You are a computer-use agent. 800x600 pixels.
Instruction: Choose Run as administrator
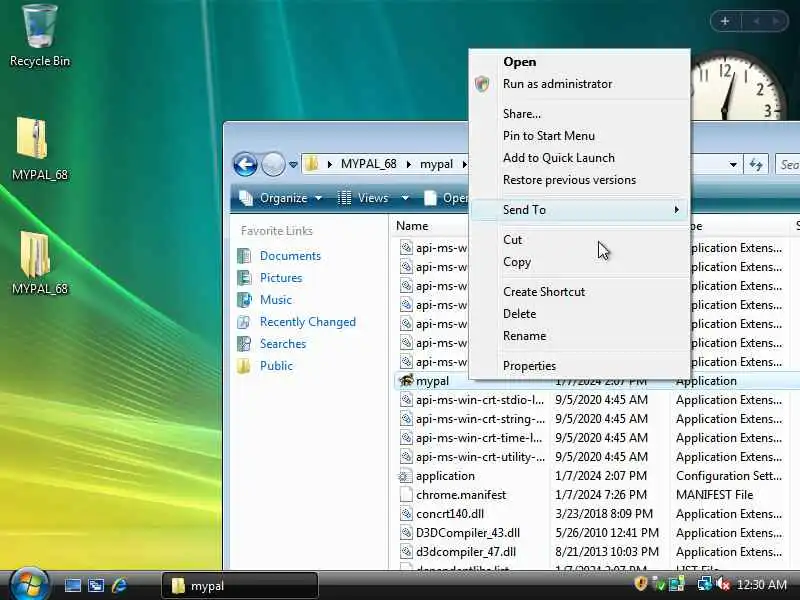tap(580, 84)
